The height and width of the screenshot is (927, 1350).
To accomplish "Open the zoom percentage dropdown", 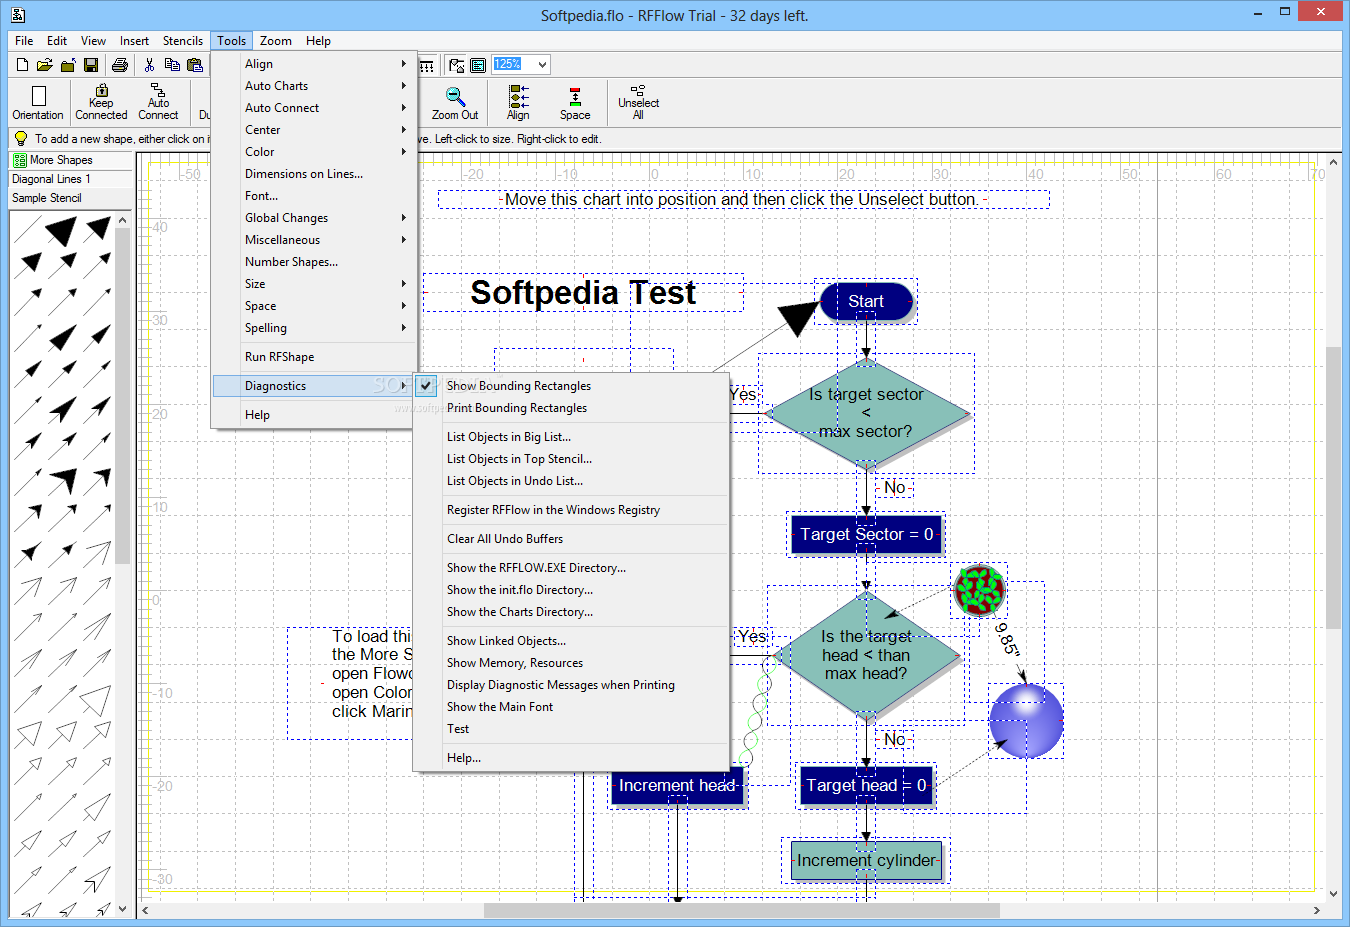I will click(542, 65).
